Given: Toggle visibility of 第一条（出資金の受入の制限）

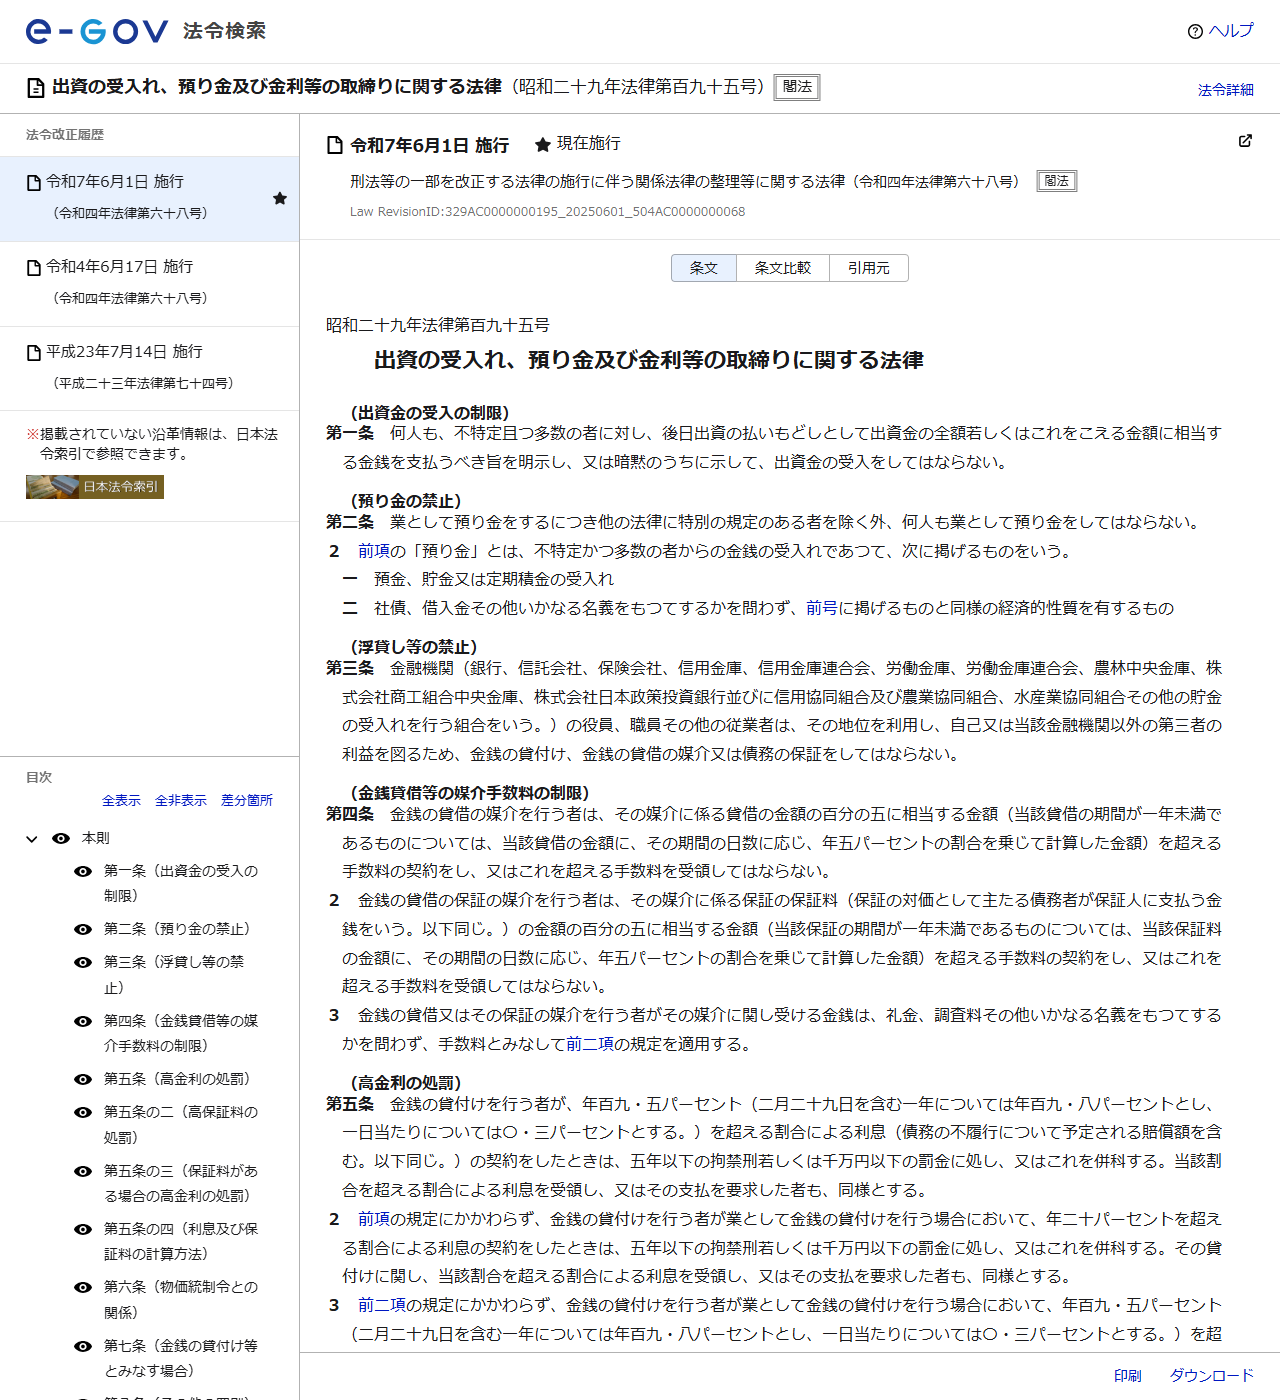Looking at the screenshot, I should pos(84,872).
